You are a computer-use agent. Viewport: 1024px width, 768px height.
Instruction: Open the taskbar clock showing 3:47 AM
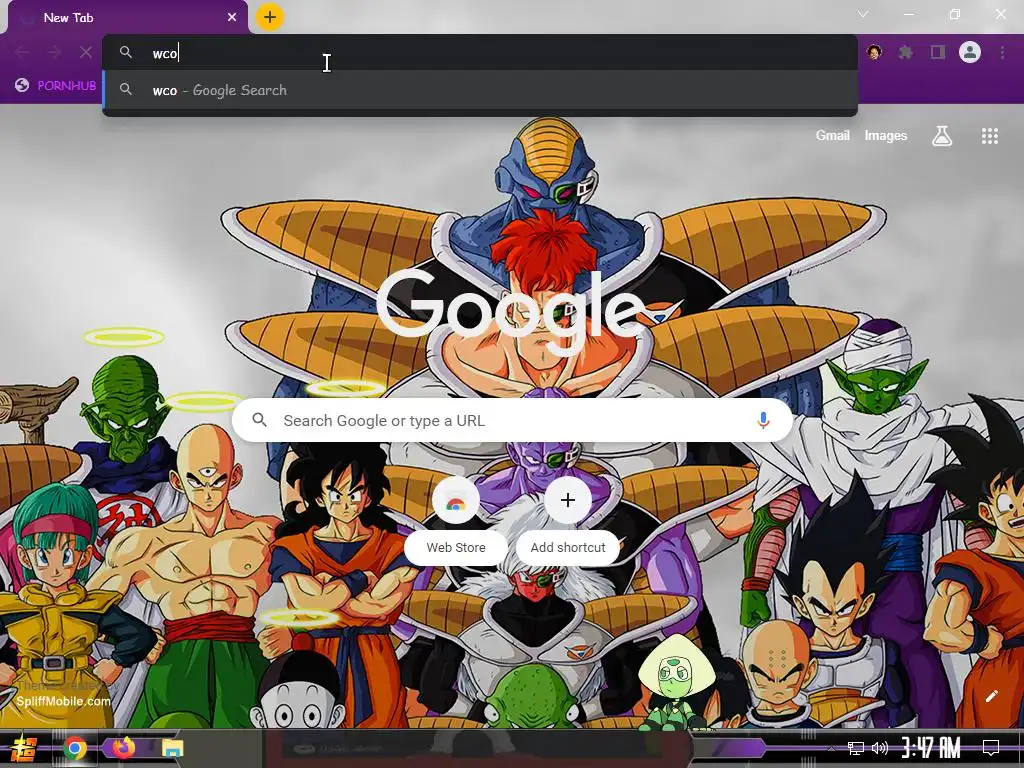pyautogui.click(x=931, y=748)
